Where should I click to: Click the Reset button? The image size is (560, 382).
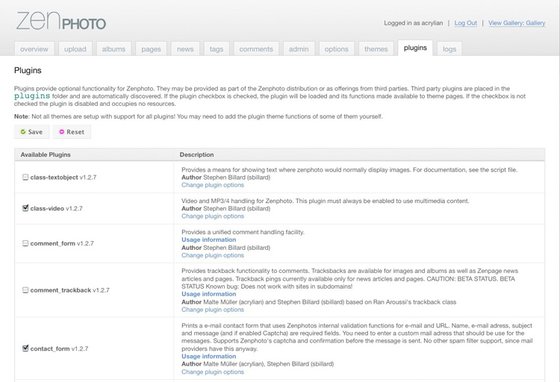coord(72,132)
